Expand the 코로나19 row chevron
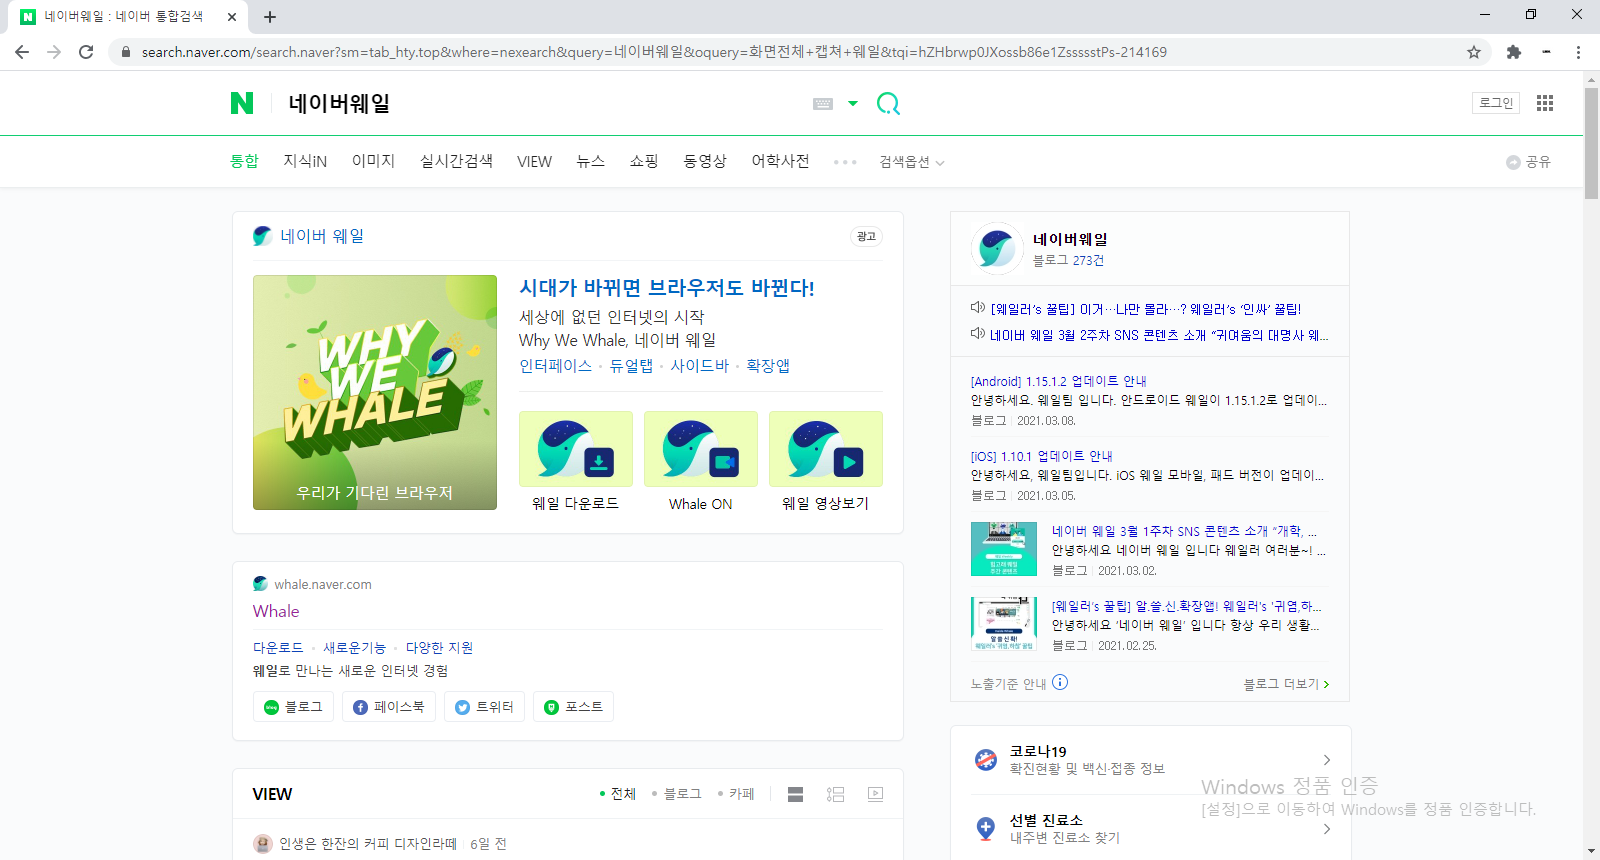Image resolution: width=1600 pixels, height=860 pixels. pos(1327,760)
